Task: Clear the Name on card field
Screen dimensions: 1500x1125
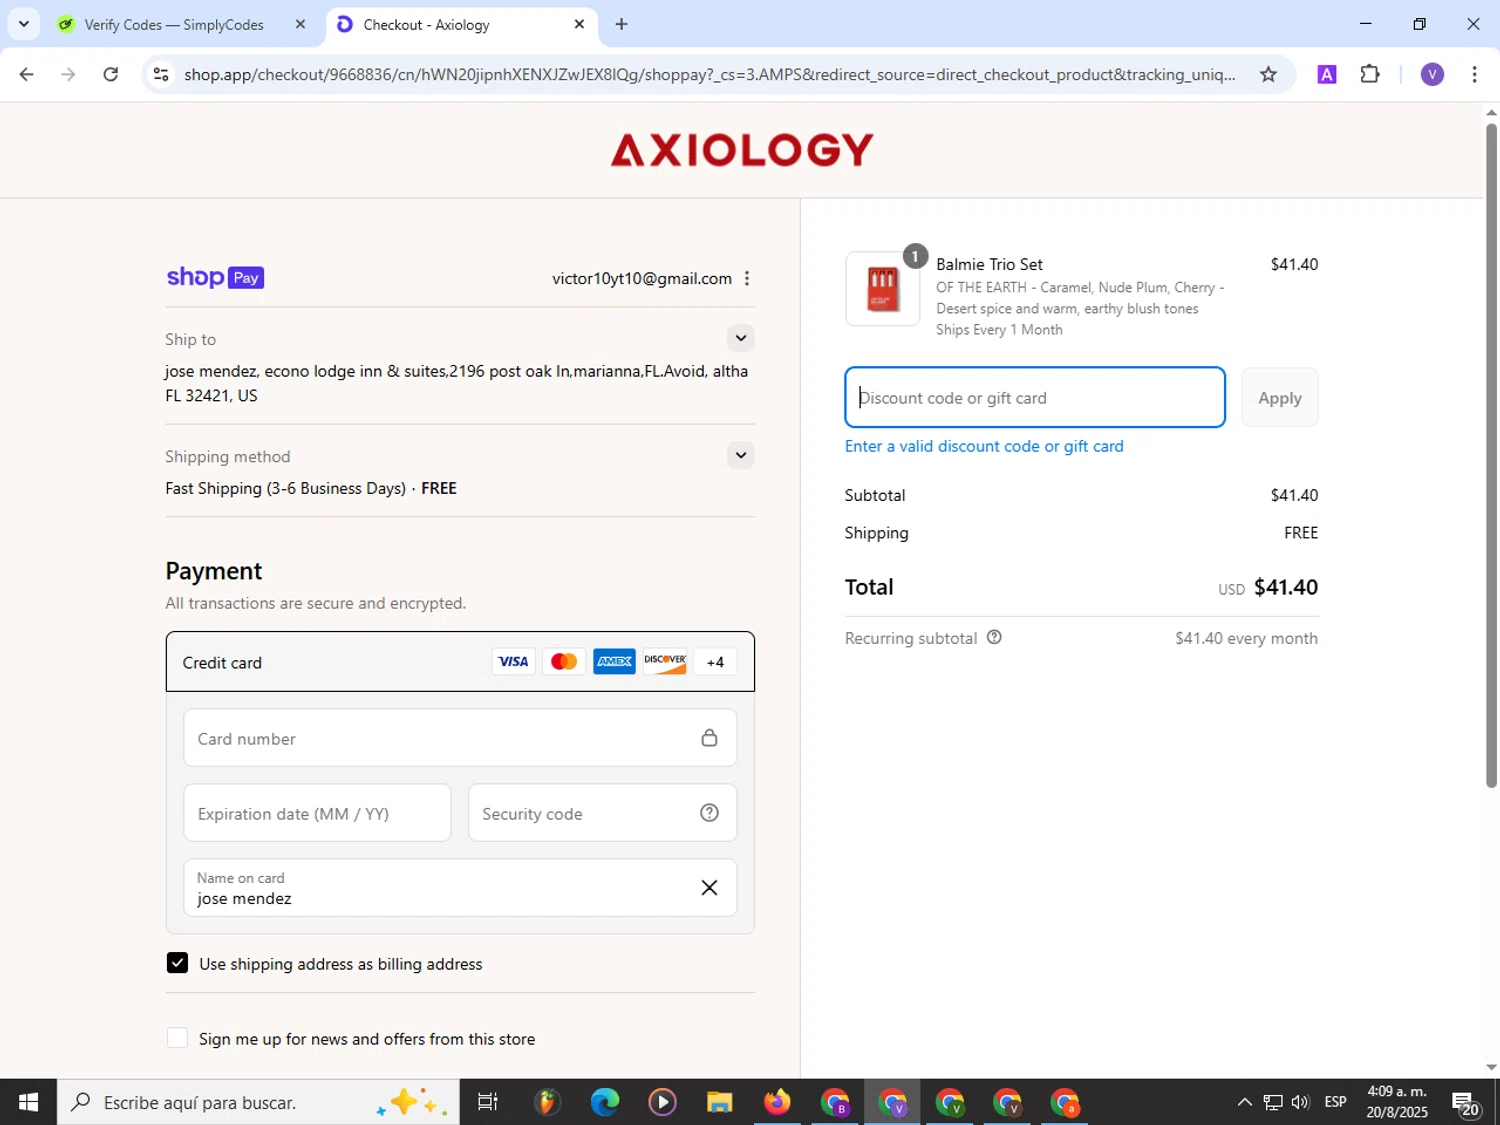Action: coord(709,888)
